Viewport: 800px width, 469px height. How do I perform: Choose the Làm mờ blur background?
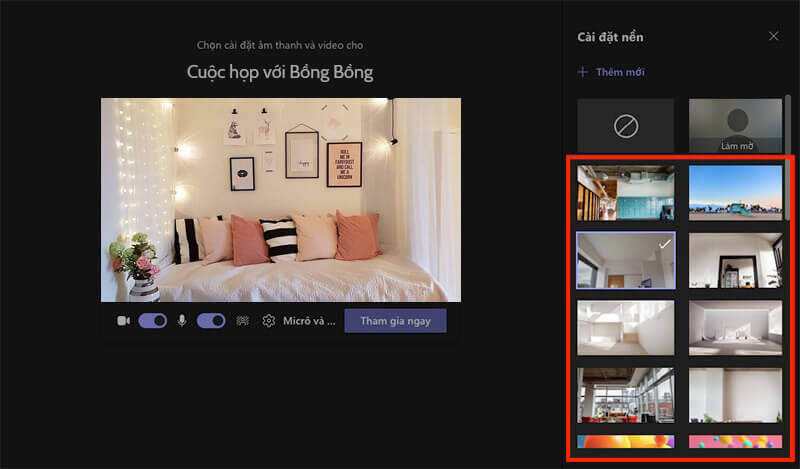click(735, 126)
